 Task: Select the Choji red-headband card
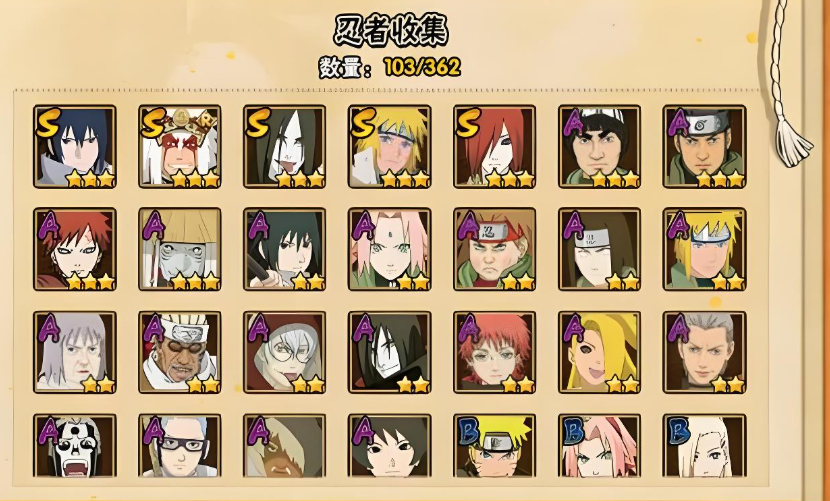pos(494,249)
